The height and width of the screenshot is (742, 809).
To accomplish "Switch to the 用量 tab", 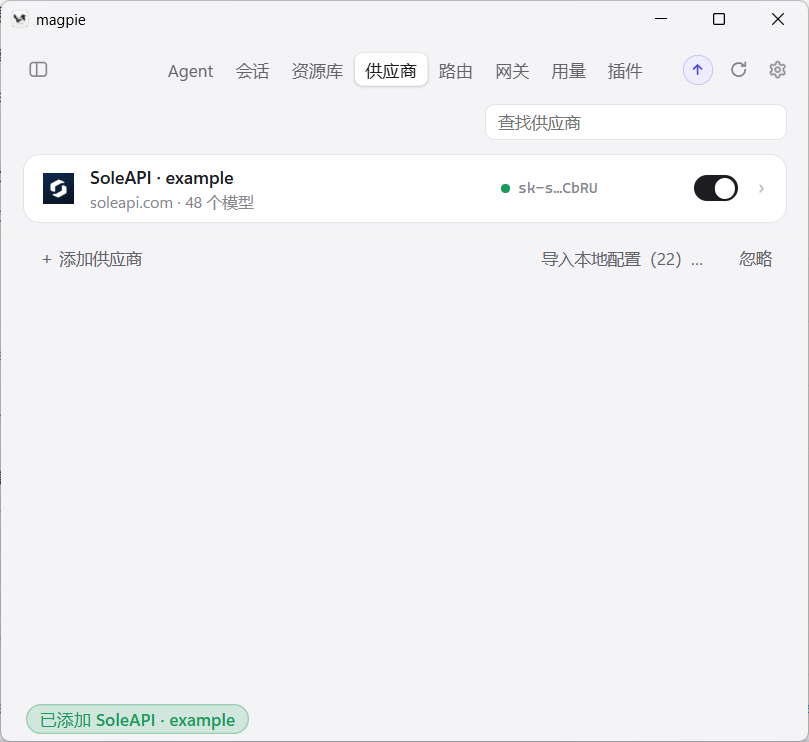I will (x=568, y=71).
